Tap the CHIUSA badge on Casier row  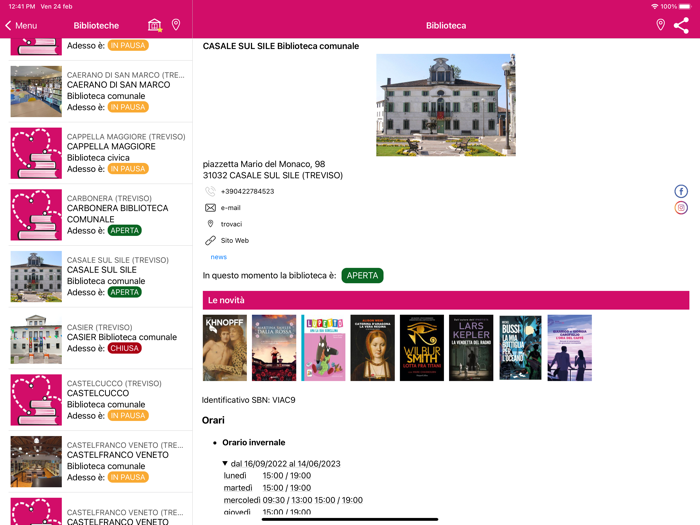point(125,348)
